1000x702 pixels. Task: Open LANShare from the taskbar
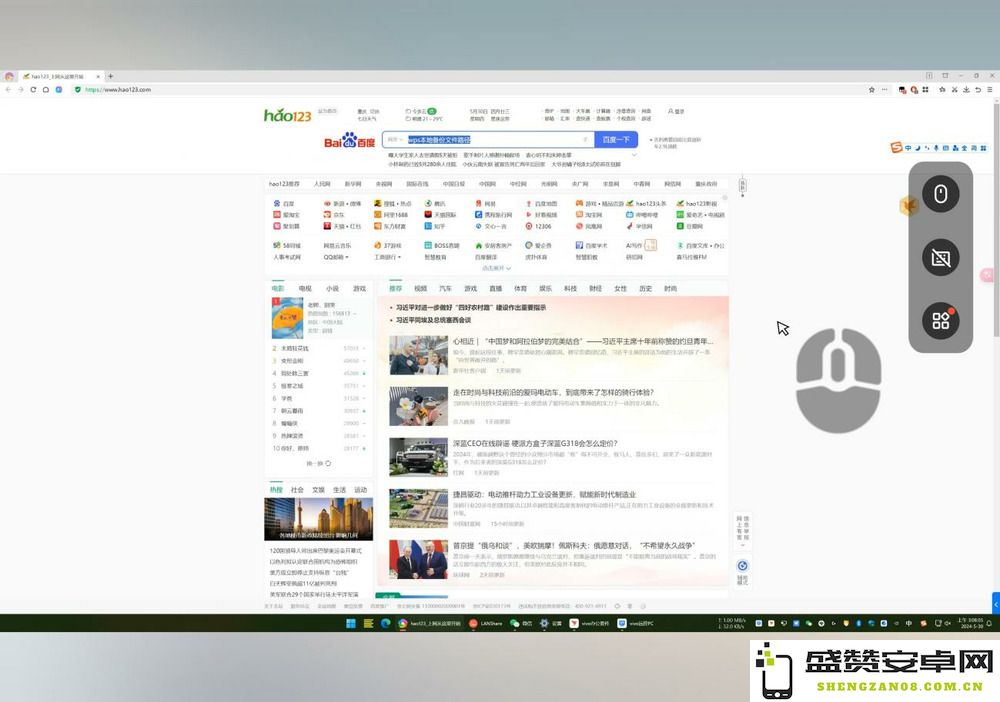pyautogui.click(x=485, y=624)
